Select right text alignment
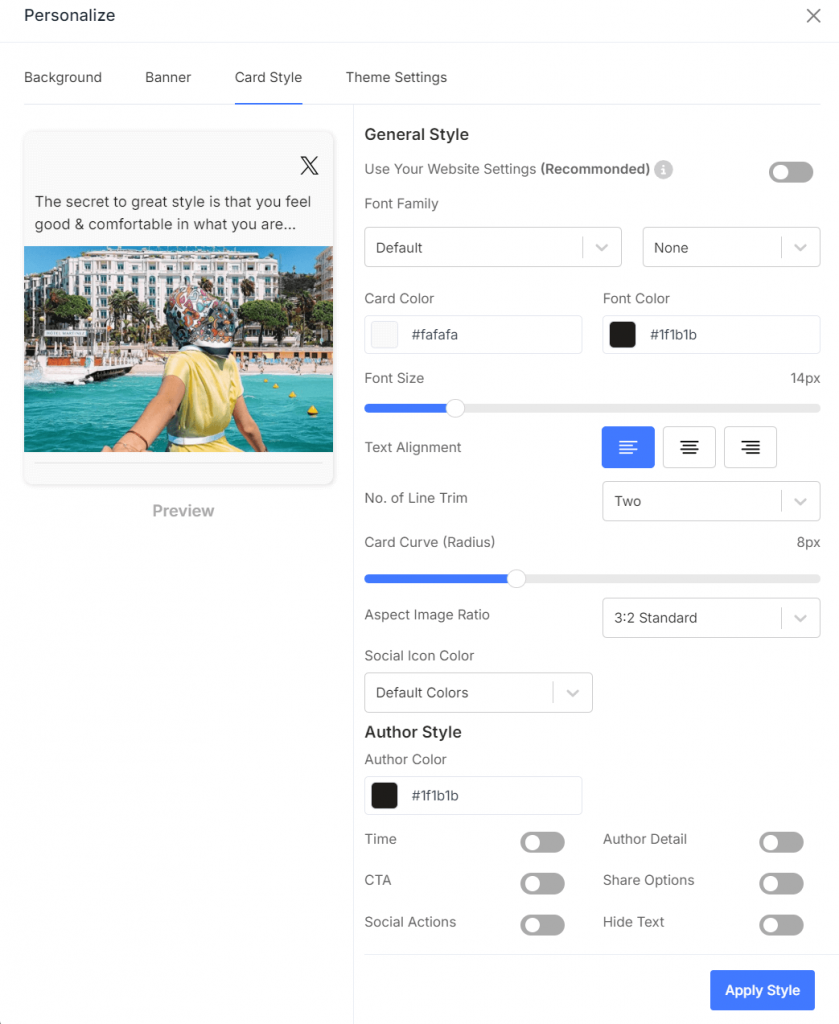 click(x=750, y=447)
